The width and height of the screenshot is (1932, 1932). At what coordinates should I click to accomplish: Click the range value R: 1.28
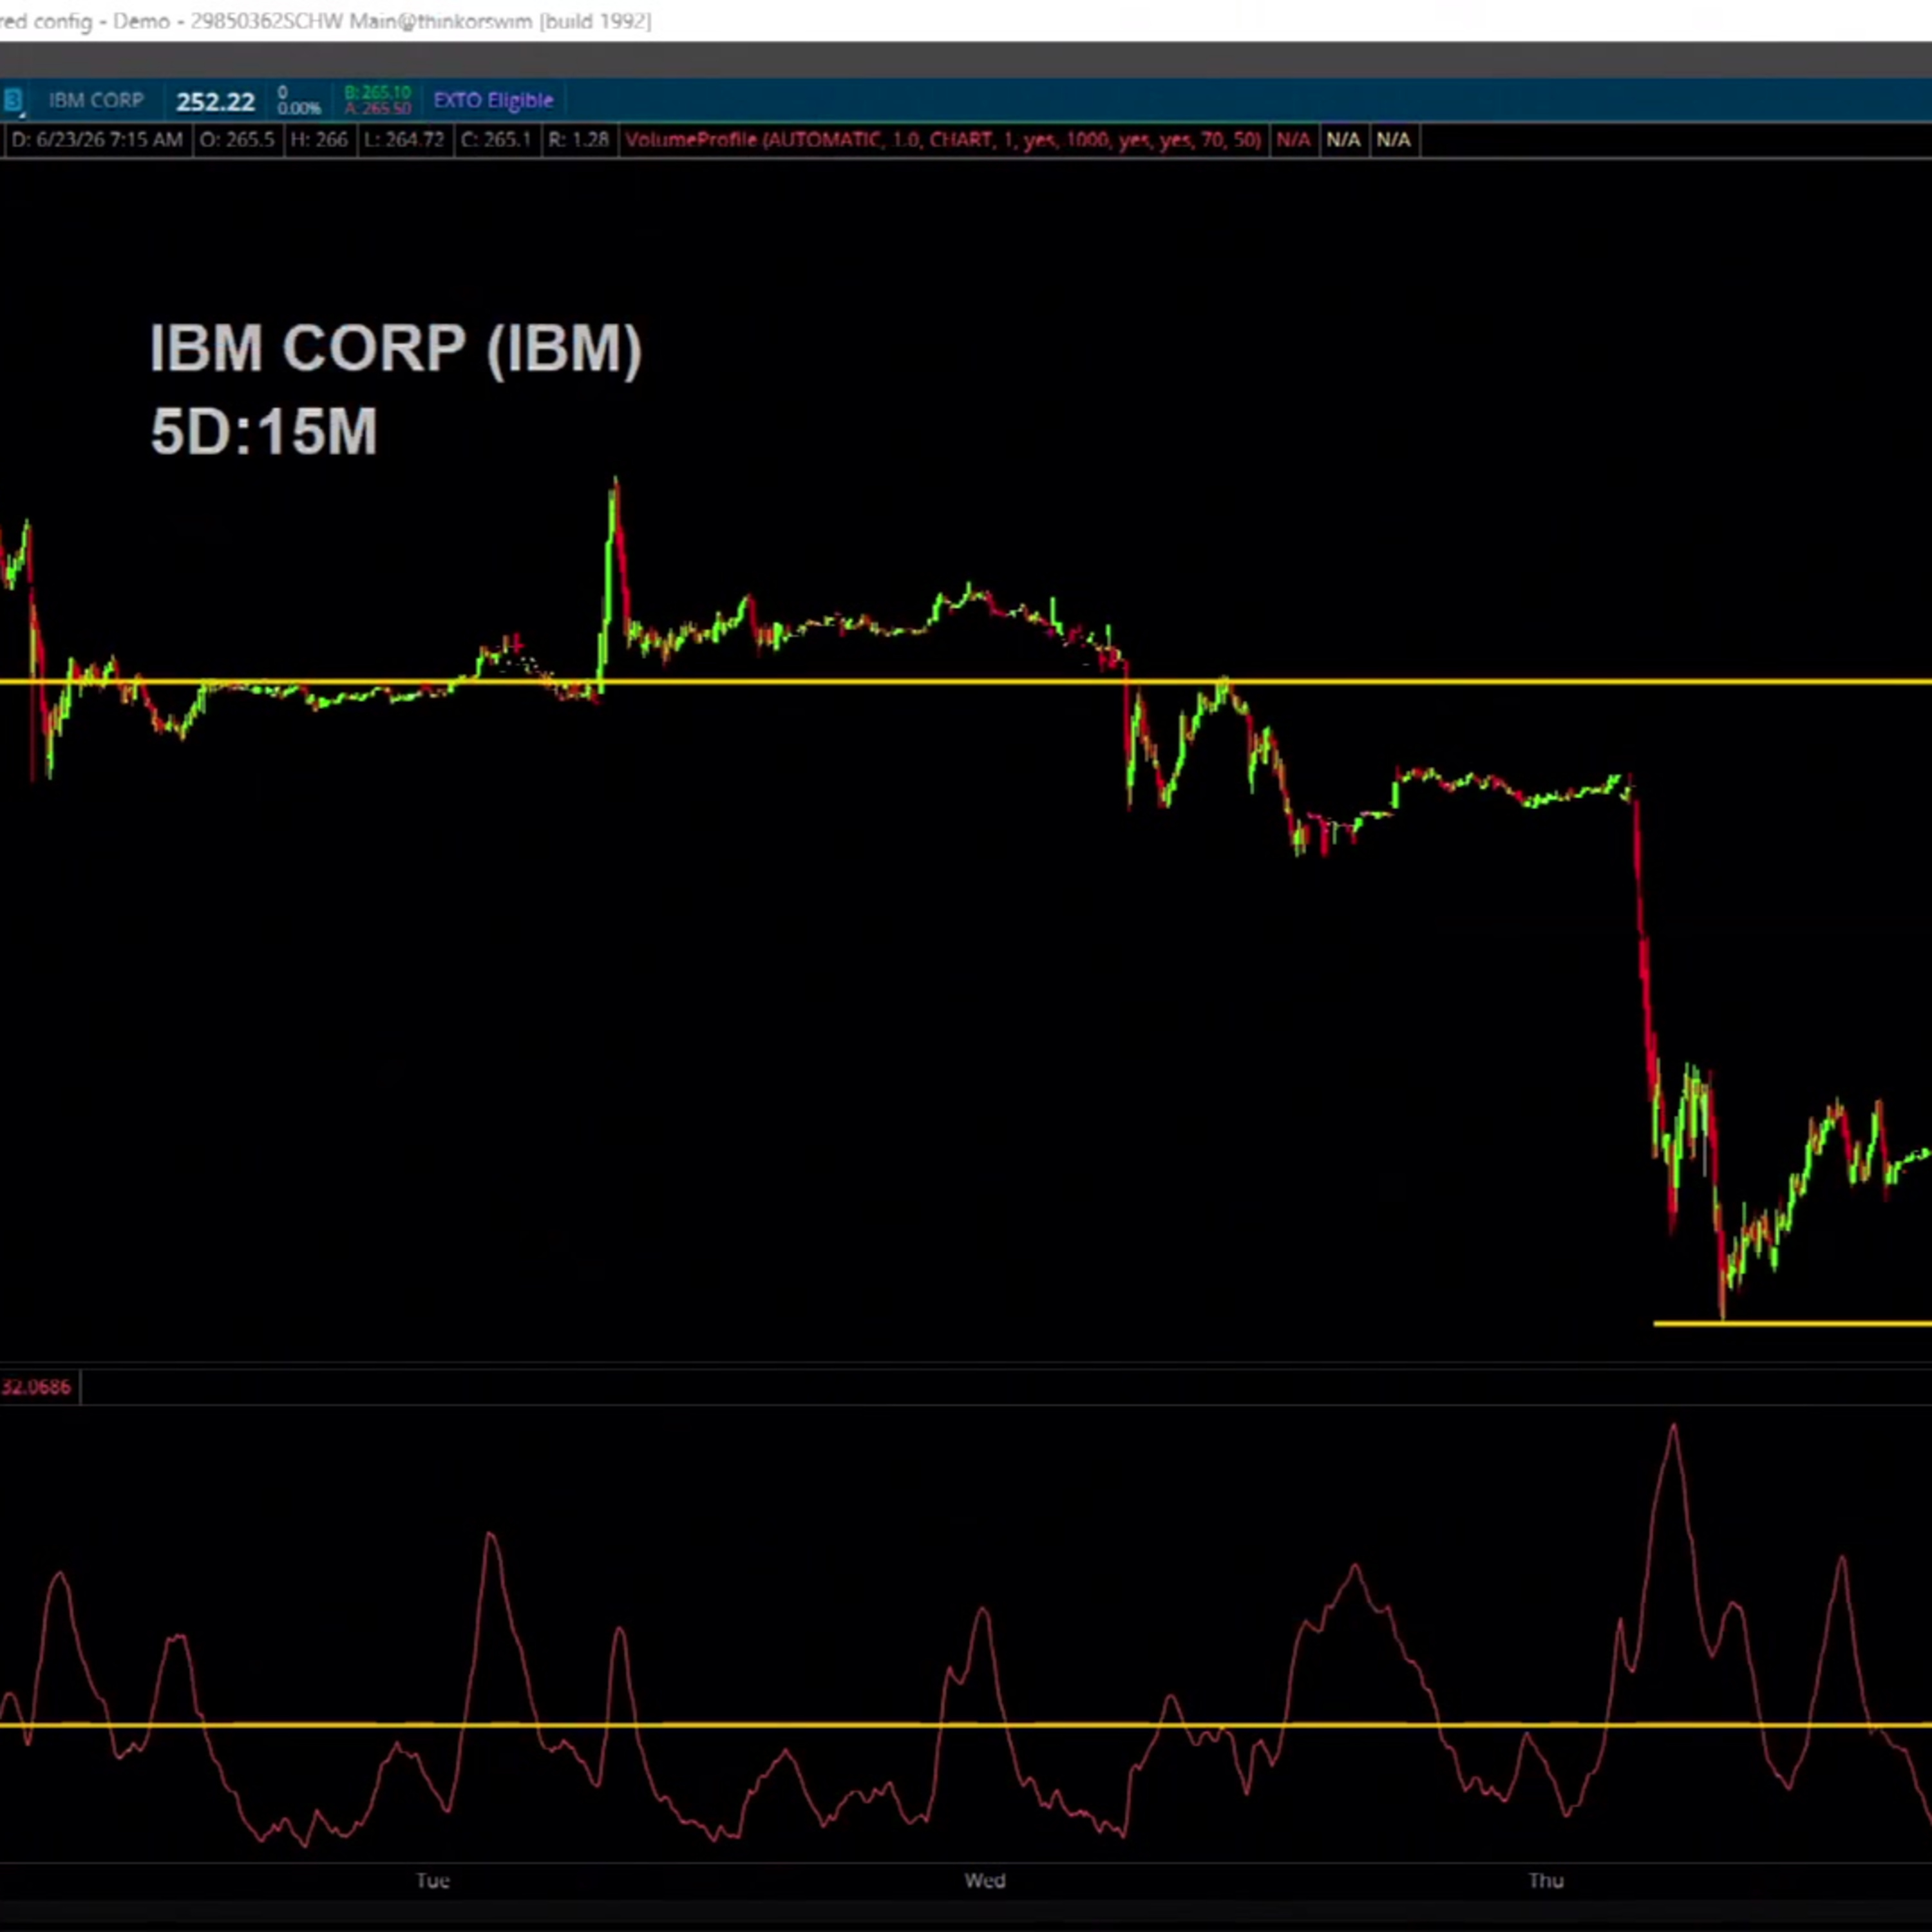pyautogui.click(x=578, y=140)
